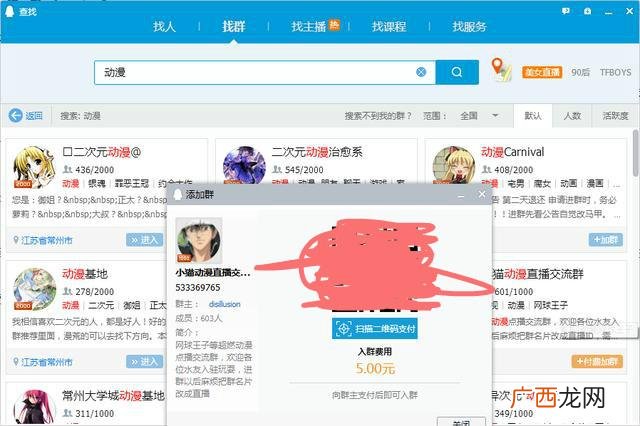Click 江苏省常州市 location on 口二次元动漫@ card
The height and width of the screenshot is (426, 640).
[x=43, y=240]
